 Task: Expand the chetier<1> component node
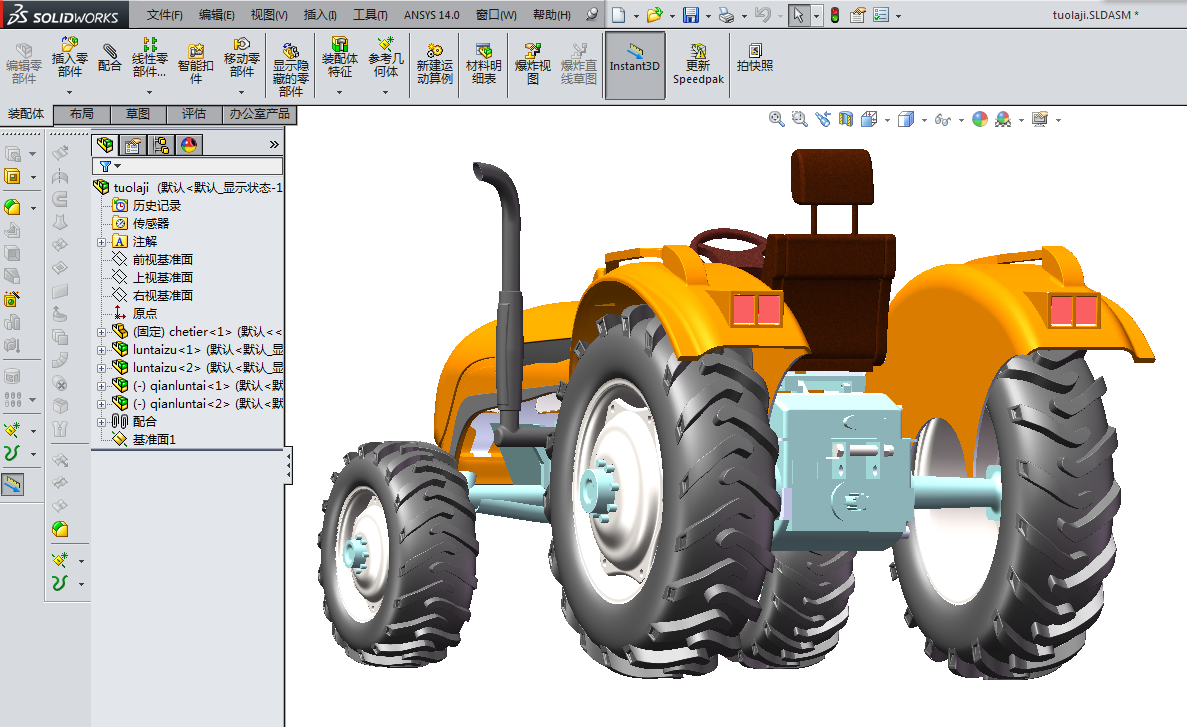tap(101, 331)
